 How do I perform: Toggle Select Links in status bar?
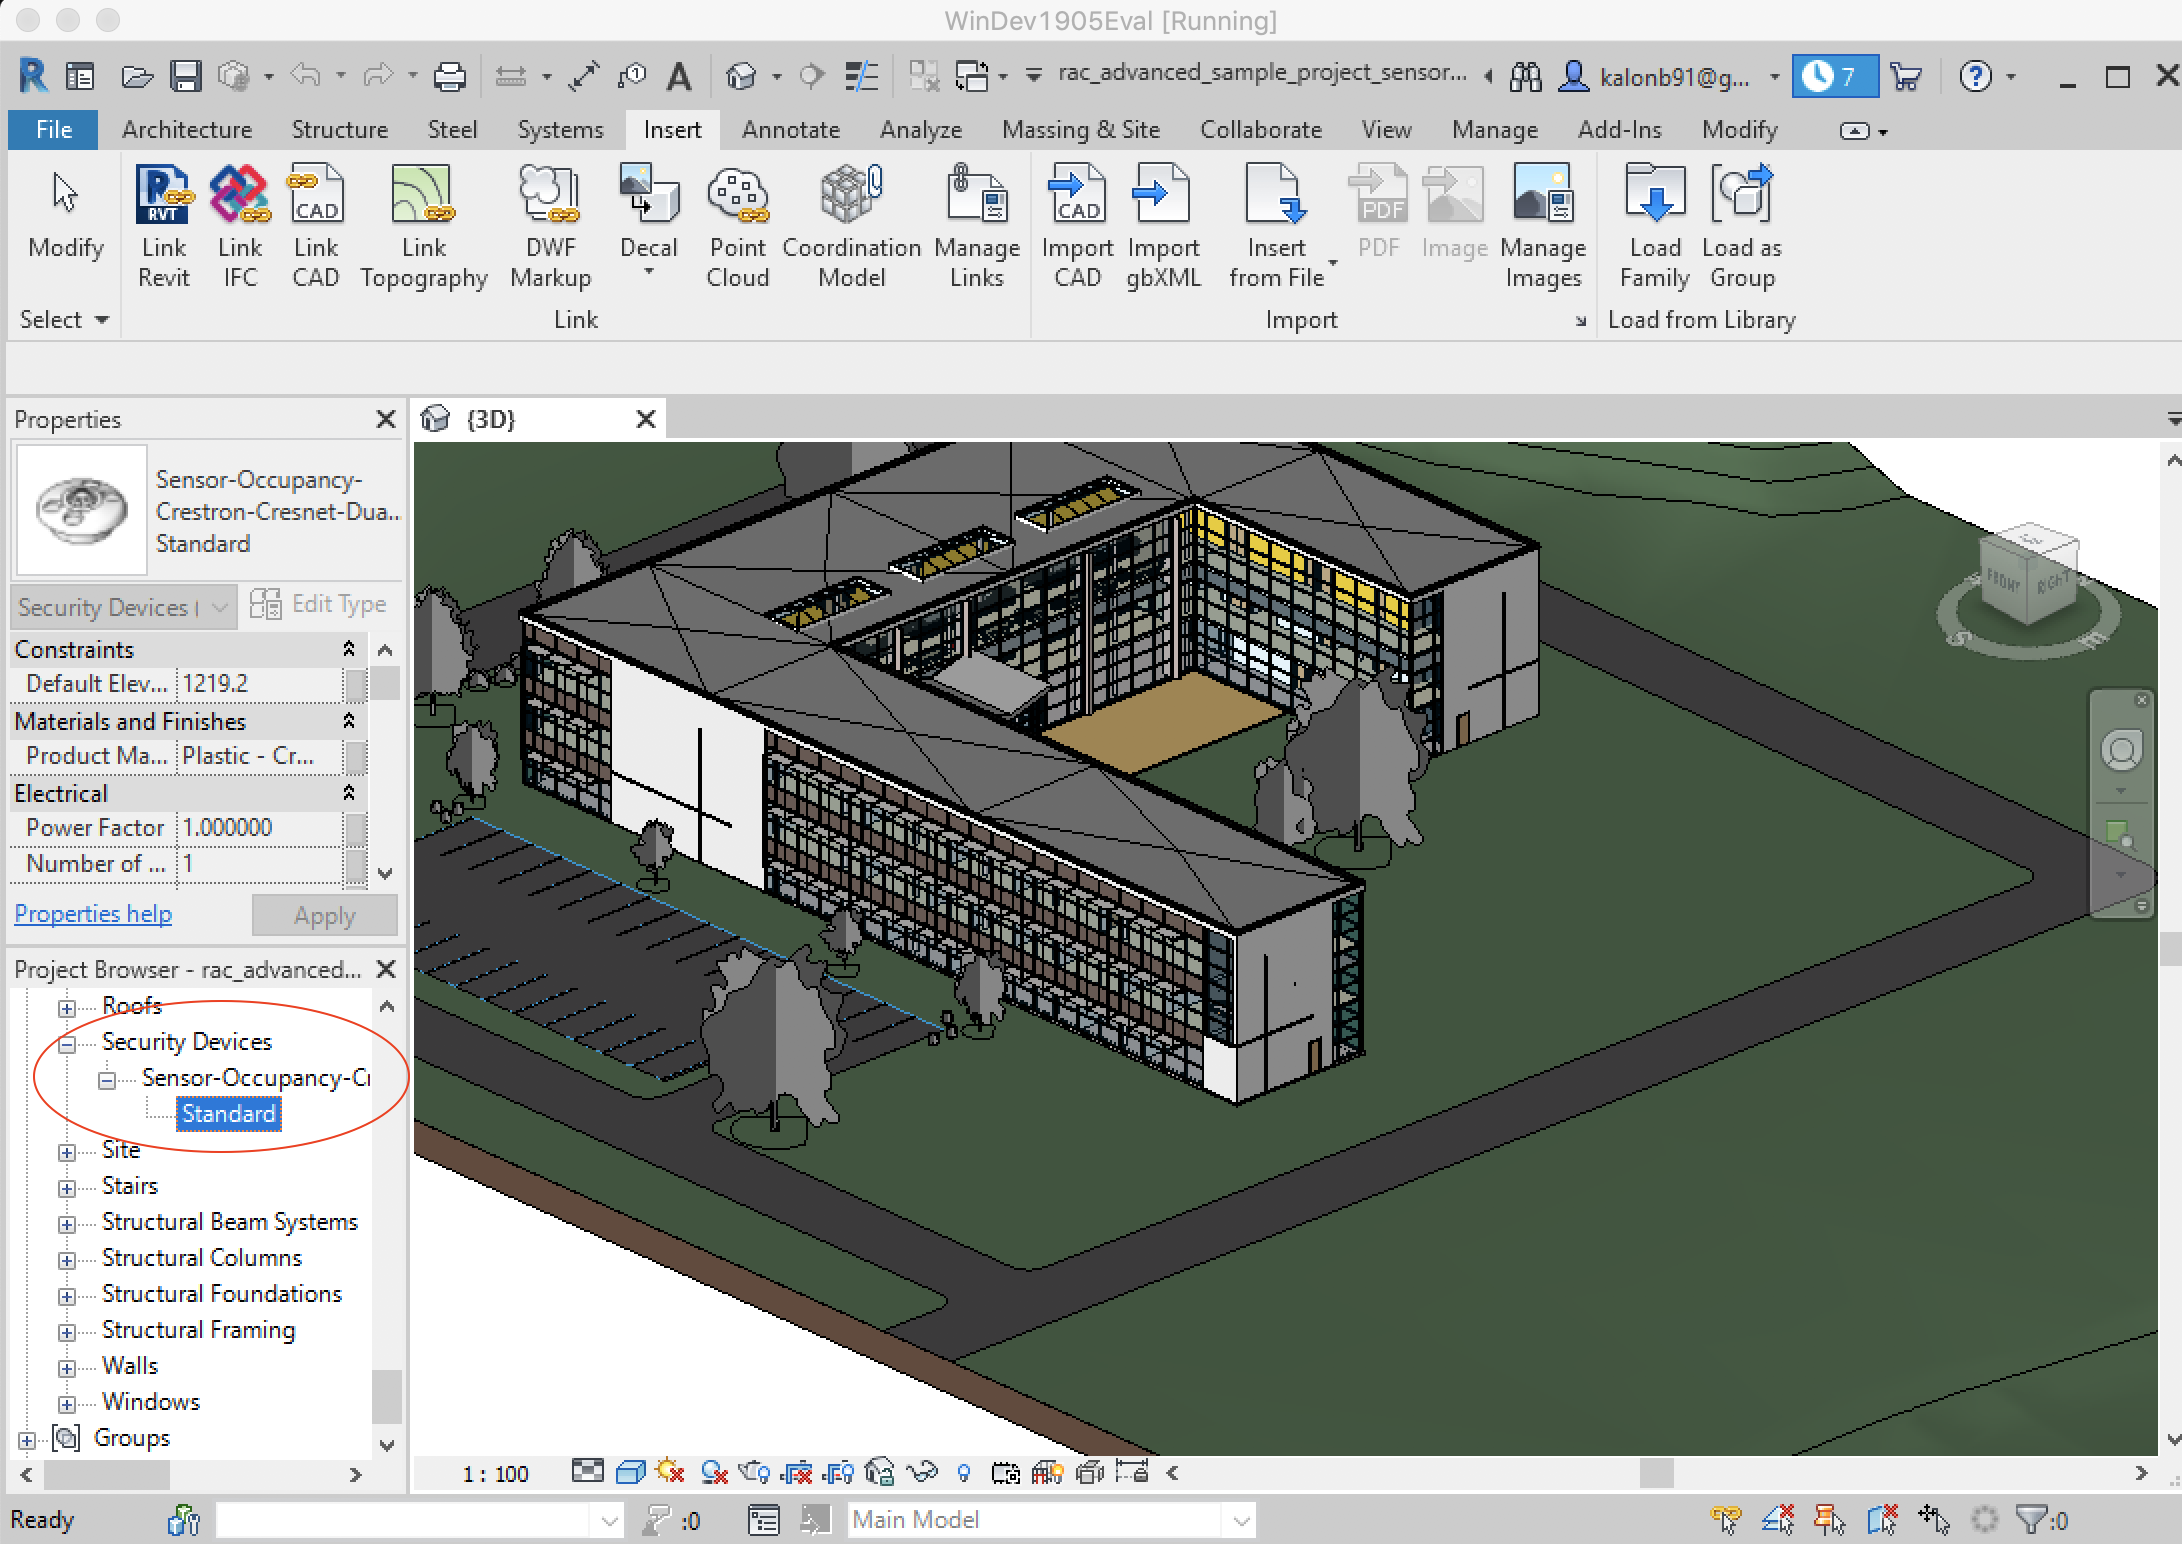(x=1725, y=1520)
